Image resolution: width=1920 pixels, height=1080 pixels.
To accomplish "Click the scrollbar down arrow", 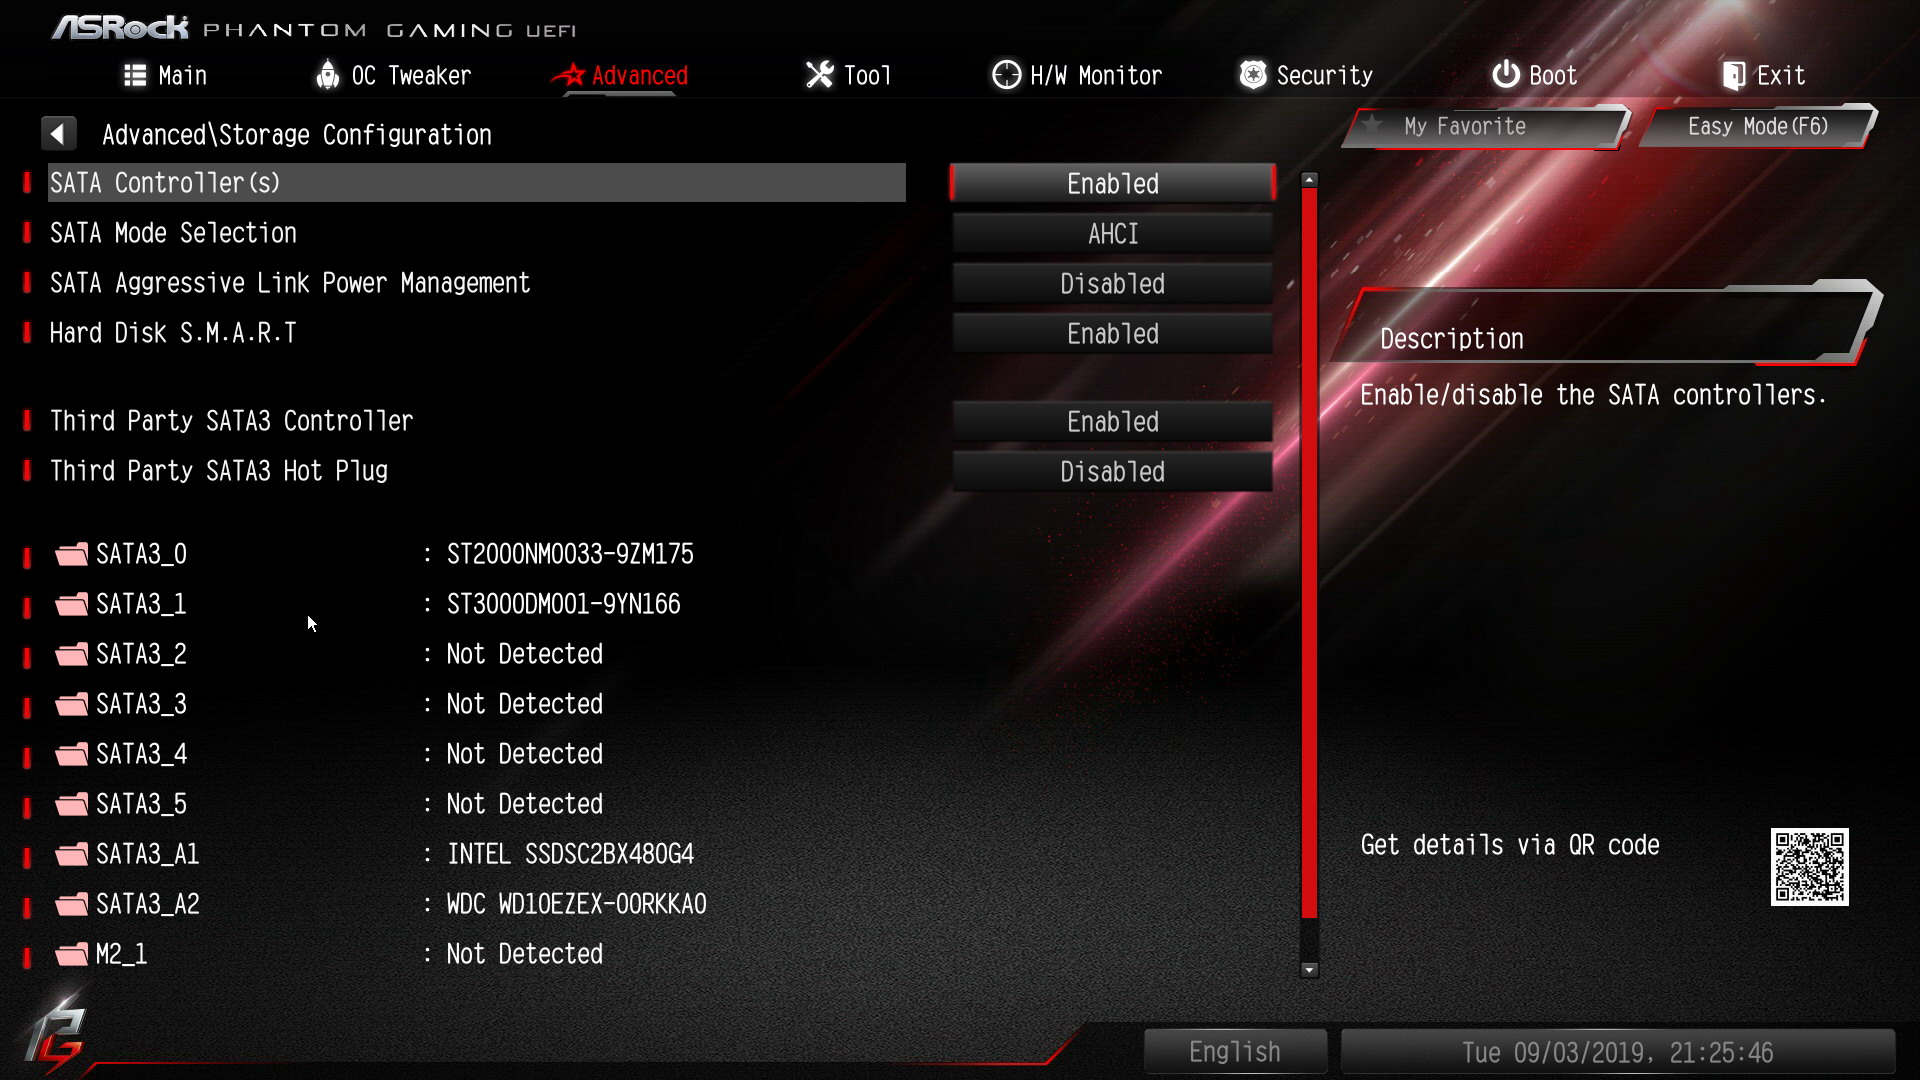I will click(x=1309, y=969).
